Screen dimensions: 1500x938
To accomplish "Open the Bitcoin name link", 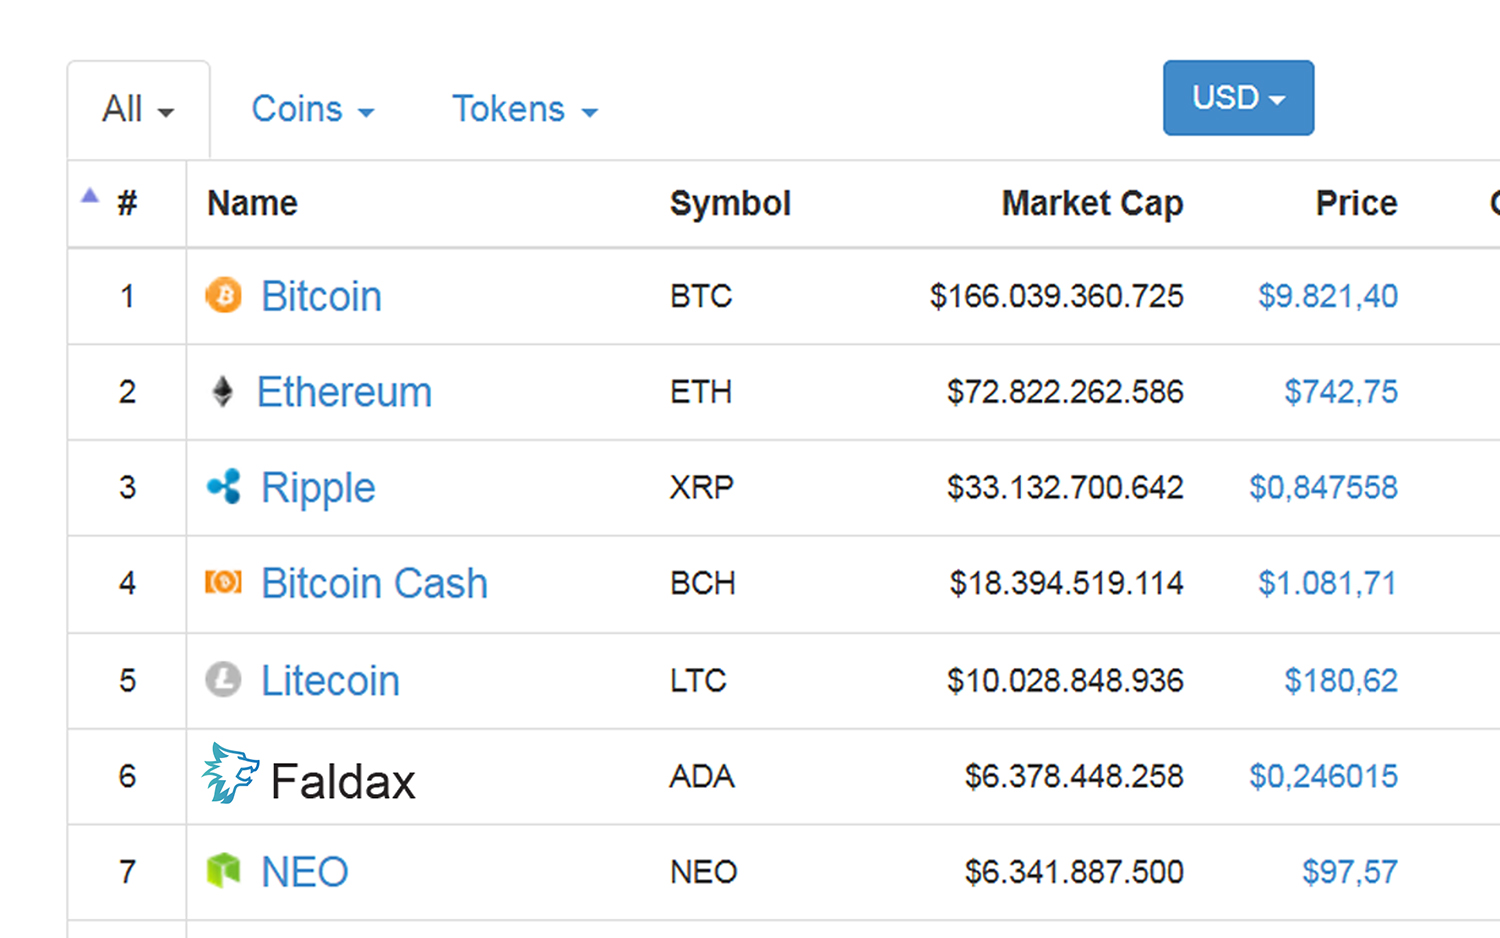I will [321, 296].
